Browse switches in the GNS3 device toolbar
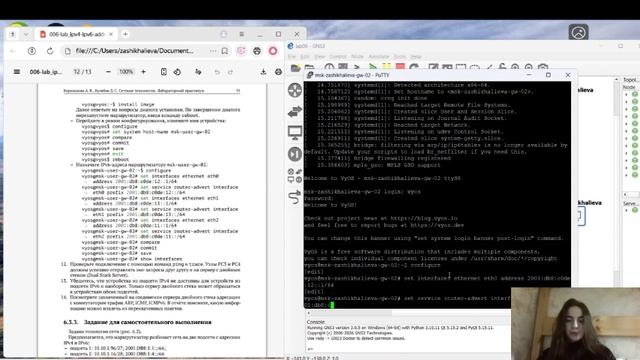This screenshot has width=640, height=360. coord(295,111)
